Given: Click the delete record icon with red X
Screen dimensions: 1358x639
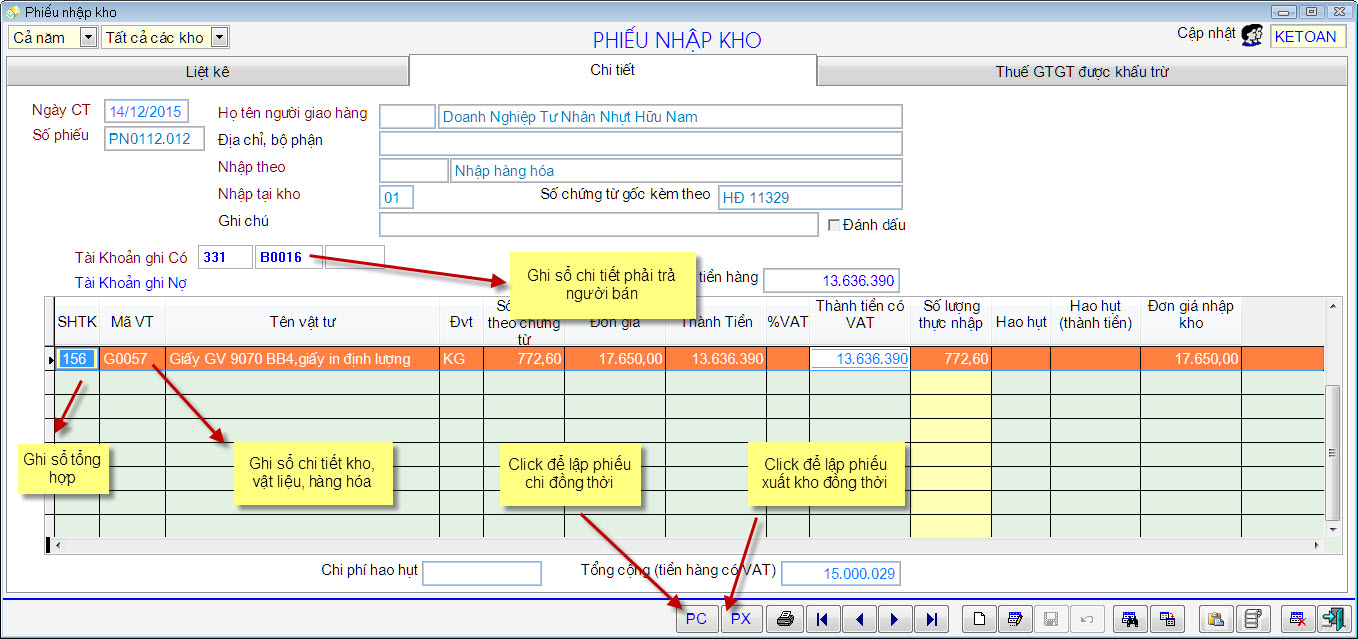Looking at the screenshot, I should click(1297, 619).
